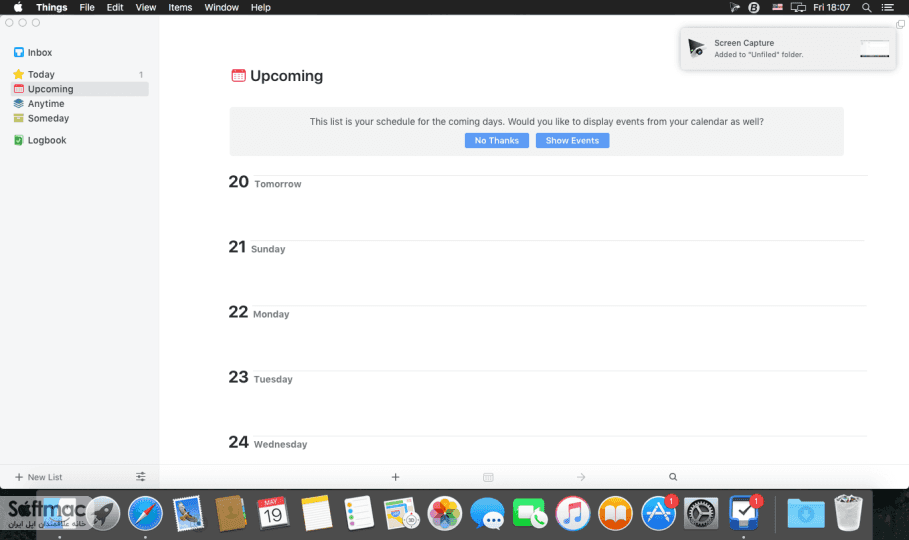Open Downloads folder in the Dock
This screenshot has width=909, height=540.
tap(806, 514)
